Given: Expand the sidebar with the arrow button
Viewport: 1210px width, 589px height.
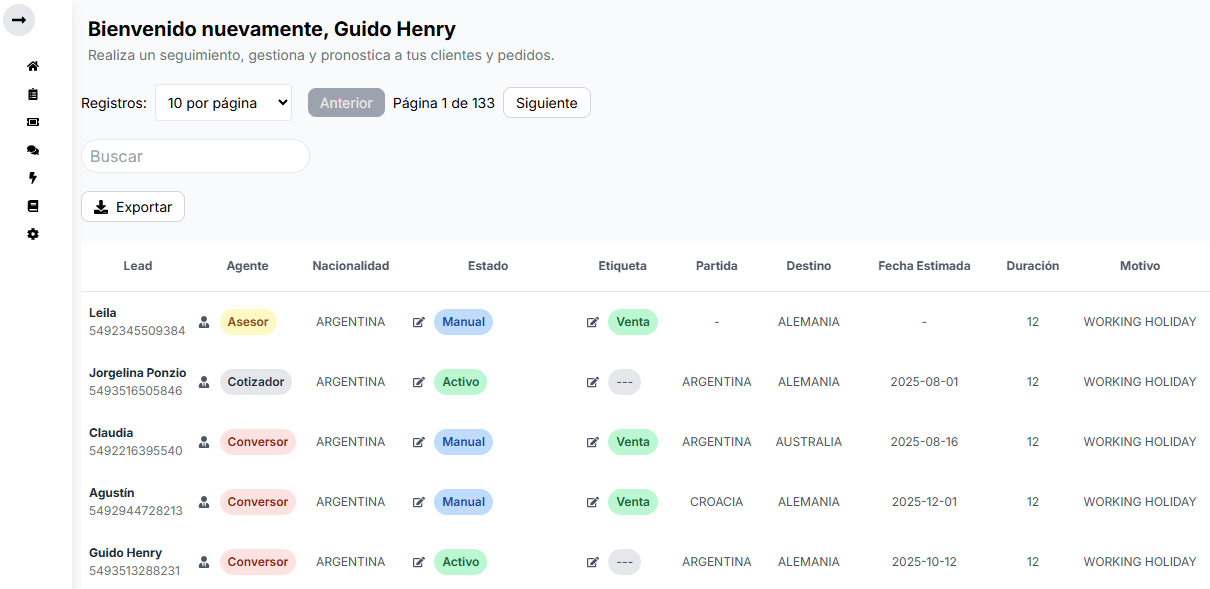Looking at the screenshot, I should coord(19,20).
